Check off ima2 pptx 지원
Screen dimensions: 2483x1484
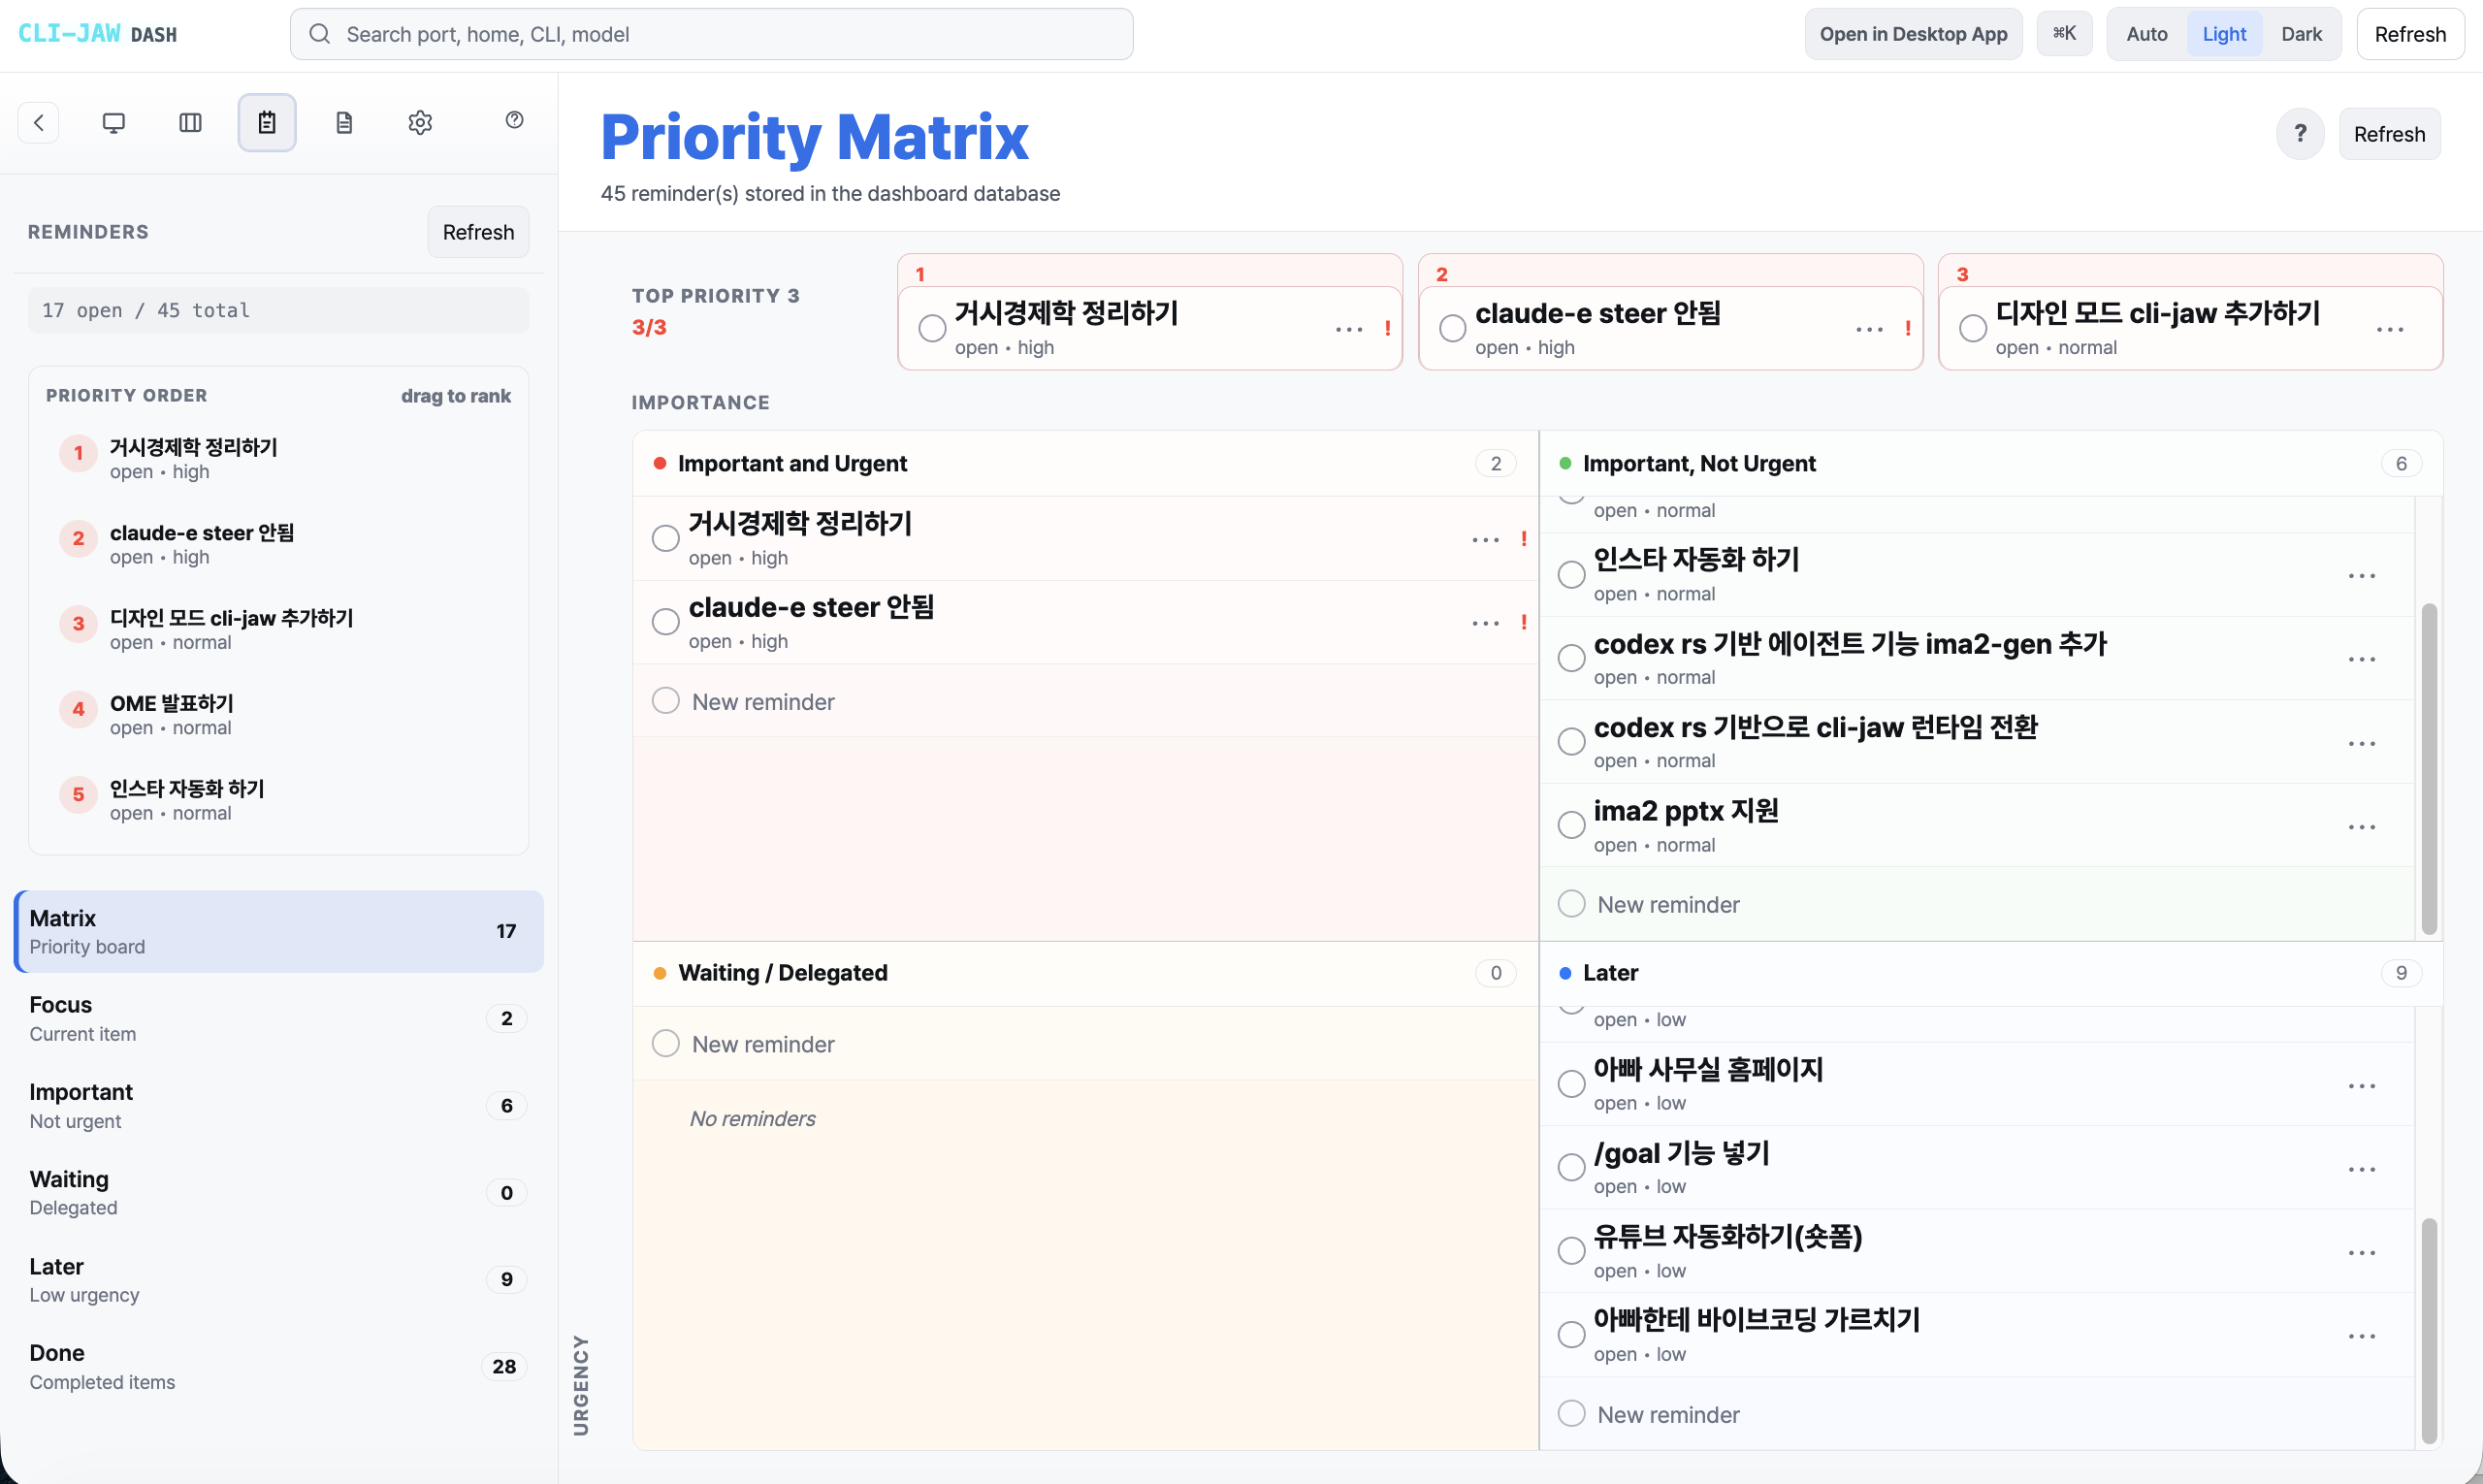[1572, 825]
